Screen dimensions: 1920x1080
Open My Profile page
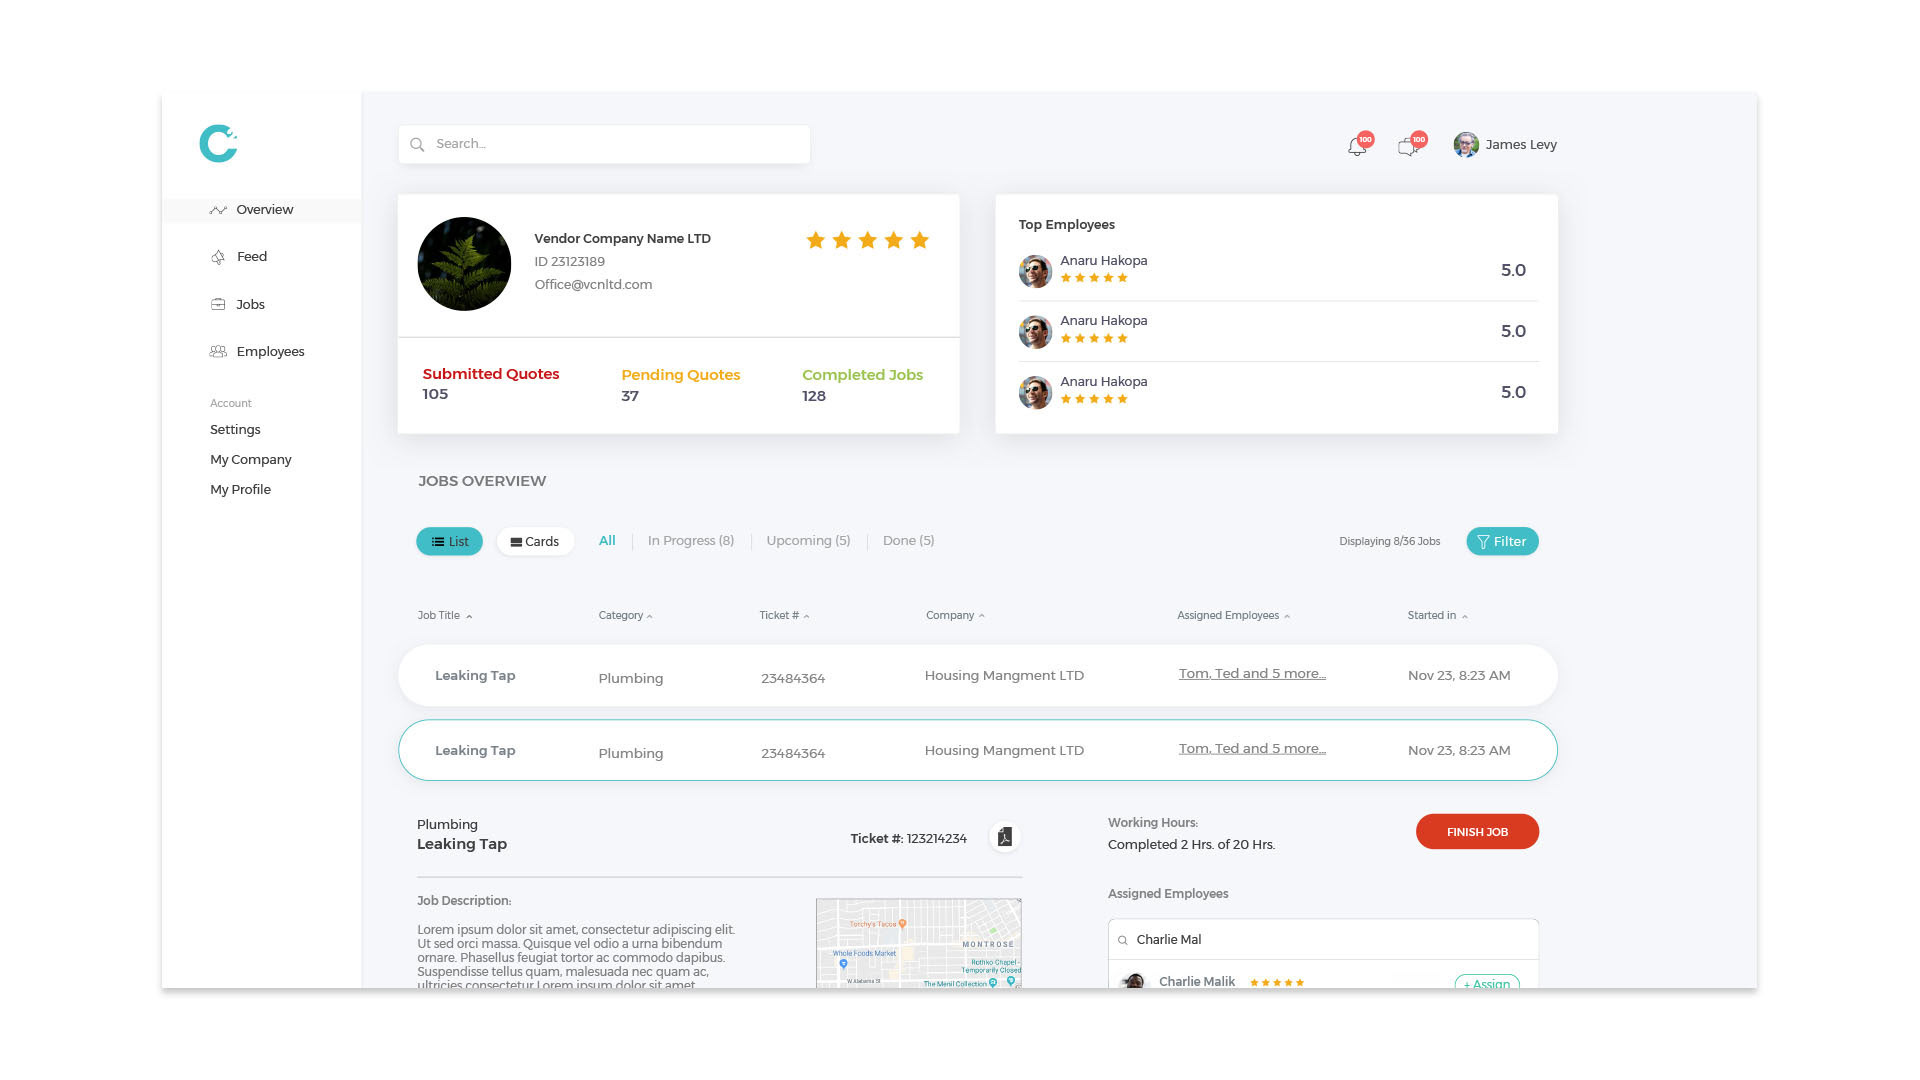coord(240,490)
